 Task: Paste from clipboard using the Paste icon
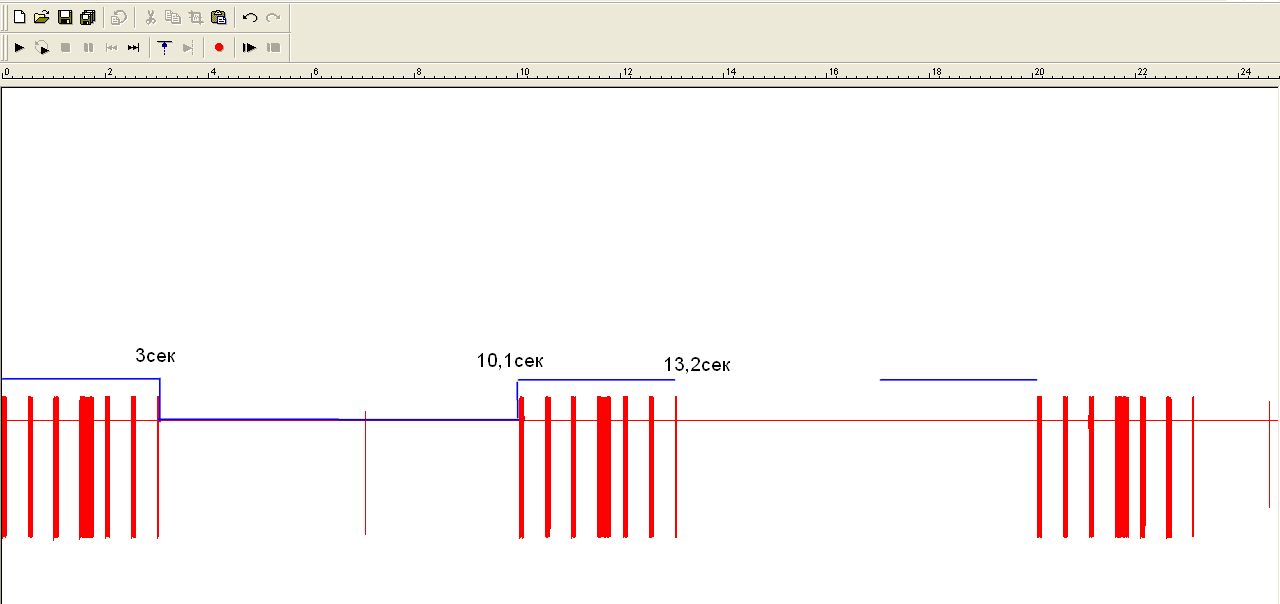(219, 17)
